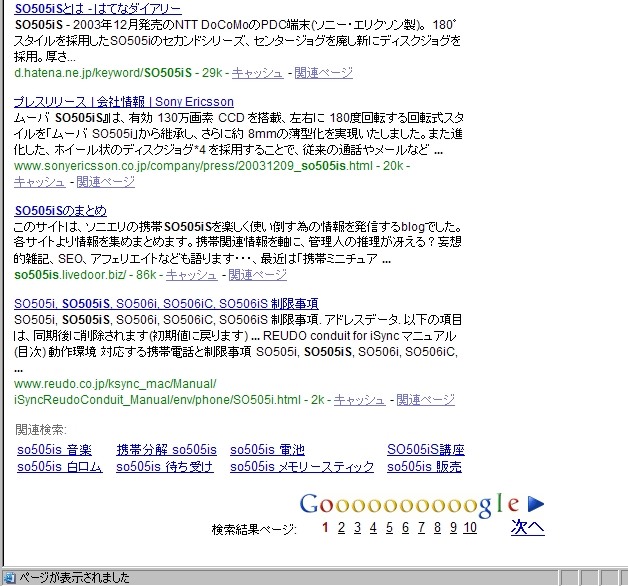Go to results page 9
Image resolution: width=628 pixels, height=586 pixels.
pyautogui.click(x=453, y=528)
